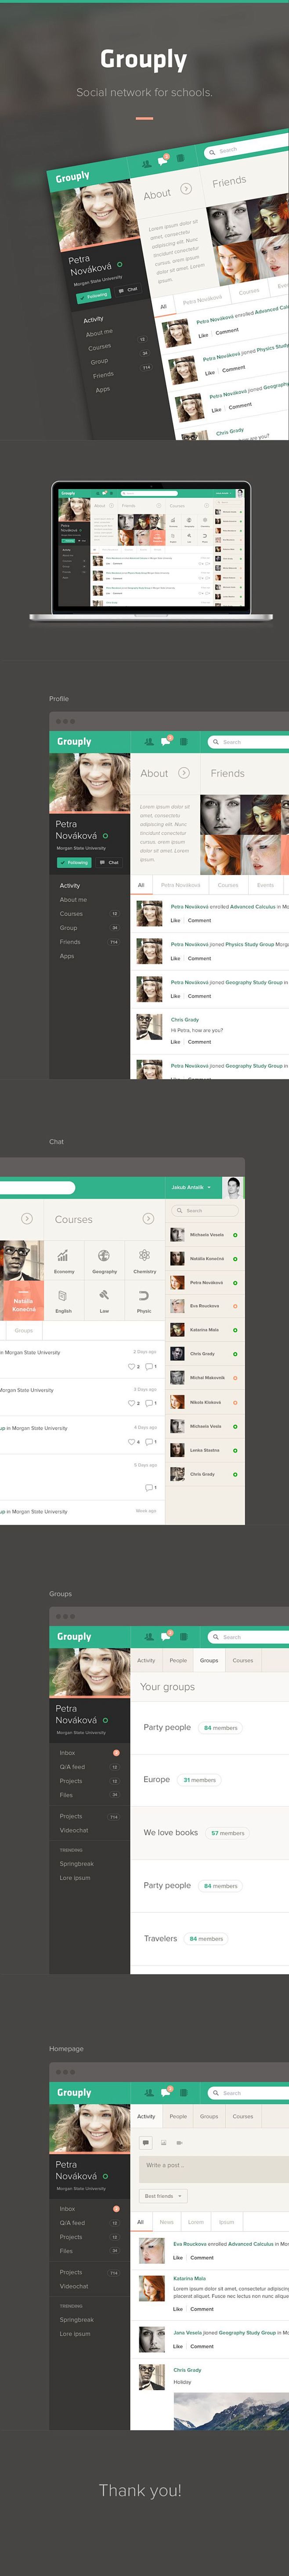The image size is (289, 2576).
Task: Open About me in Profile sidebar
Action: tap(73, 900)
